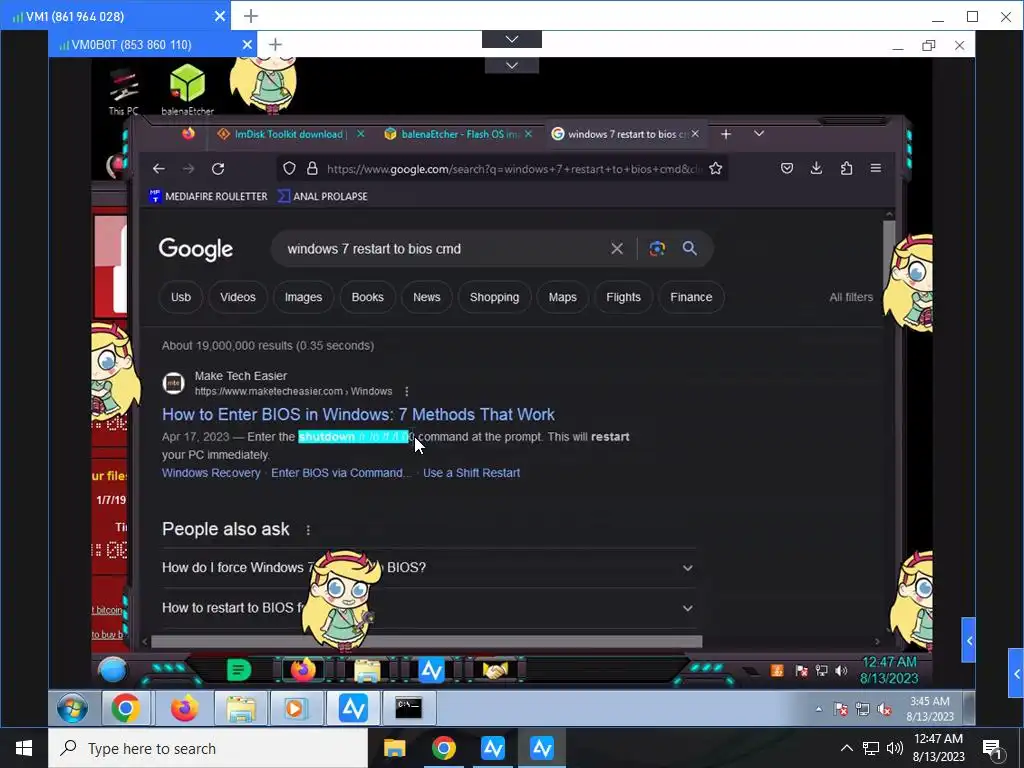
Task: Click the Shopping filter chip
Action: point(494,297)
